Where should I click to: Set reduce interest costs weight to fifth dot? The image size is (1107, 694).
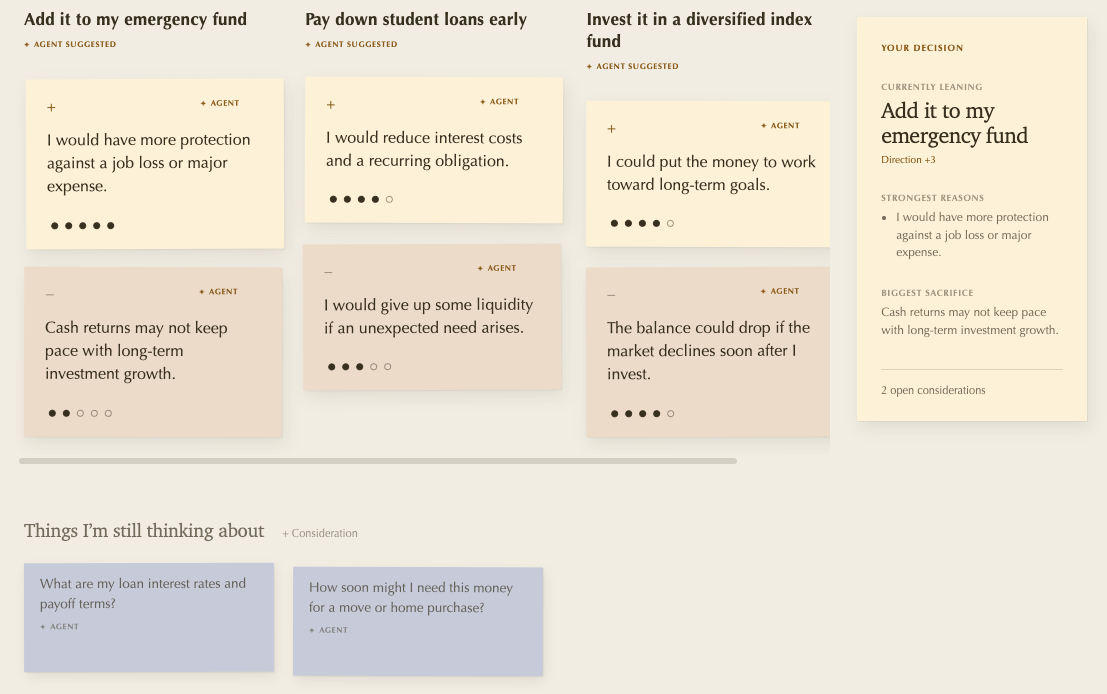pos(389,200)
